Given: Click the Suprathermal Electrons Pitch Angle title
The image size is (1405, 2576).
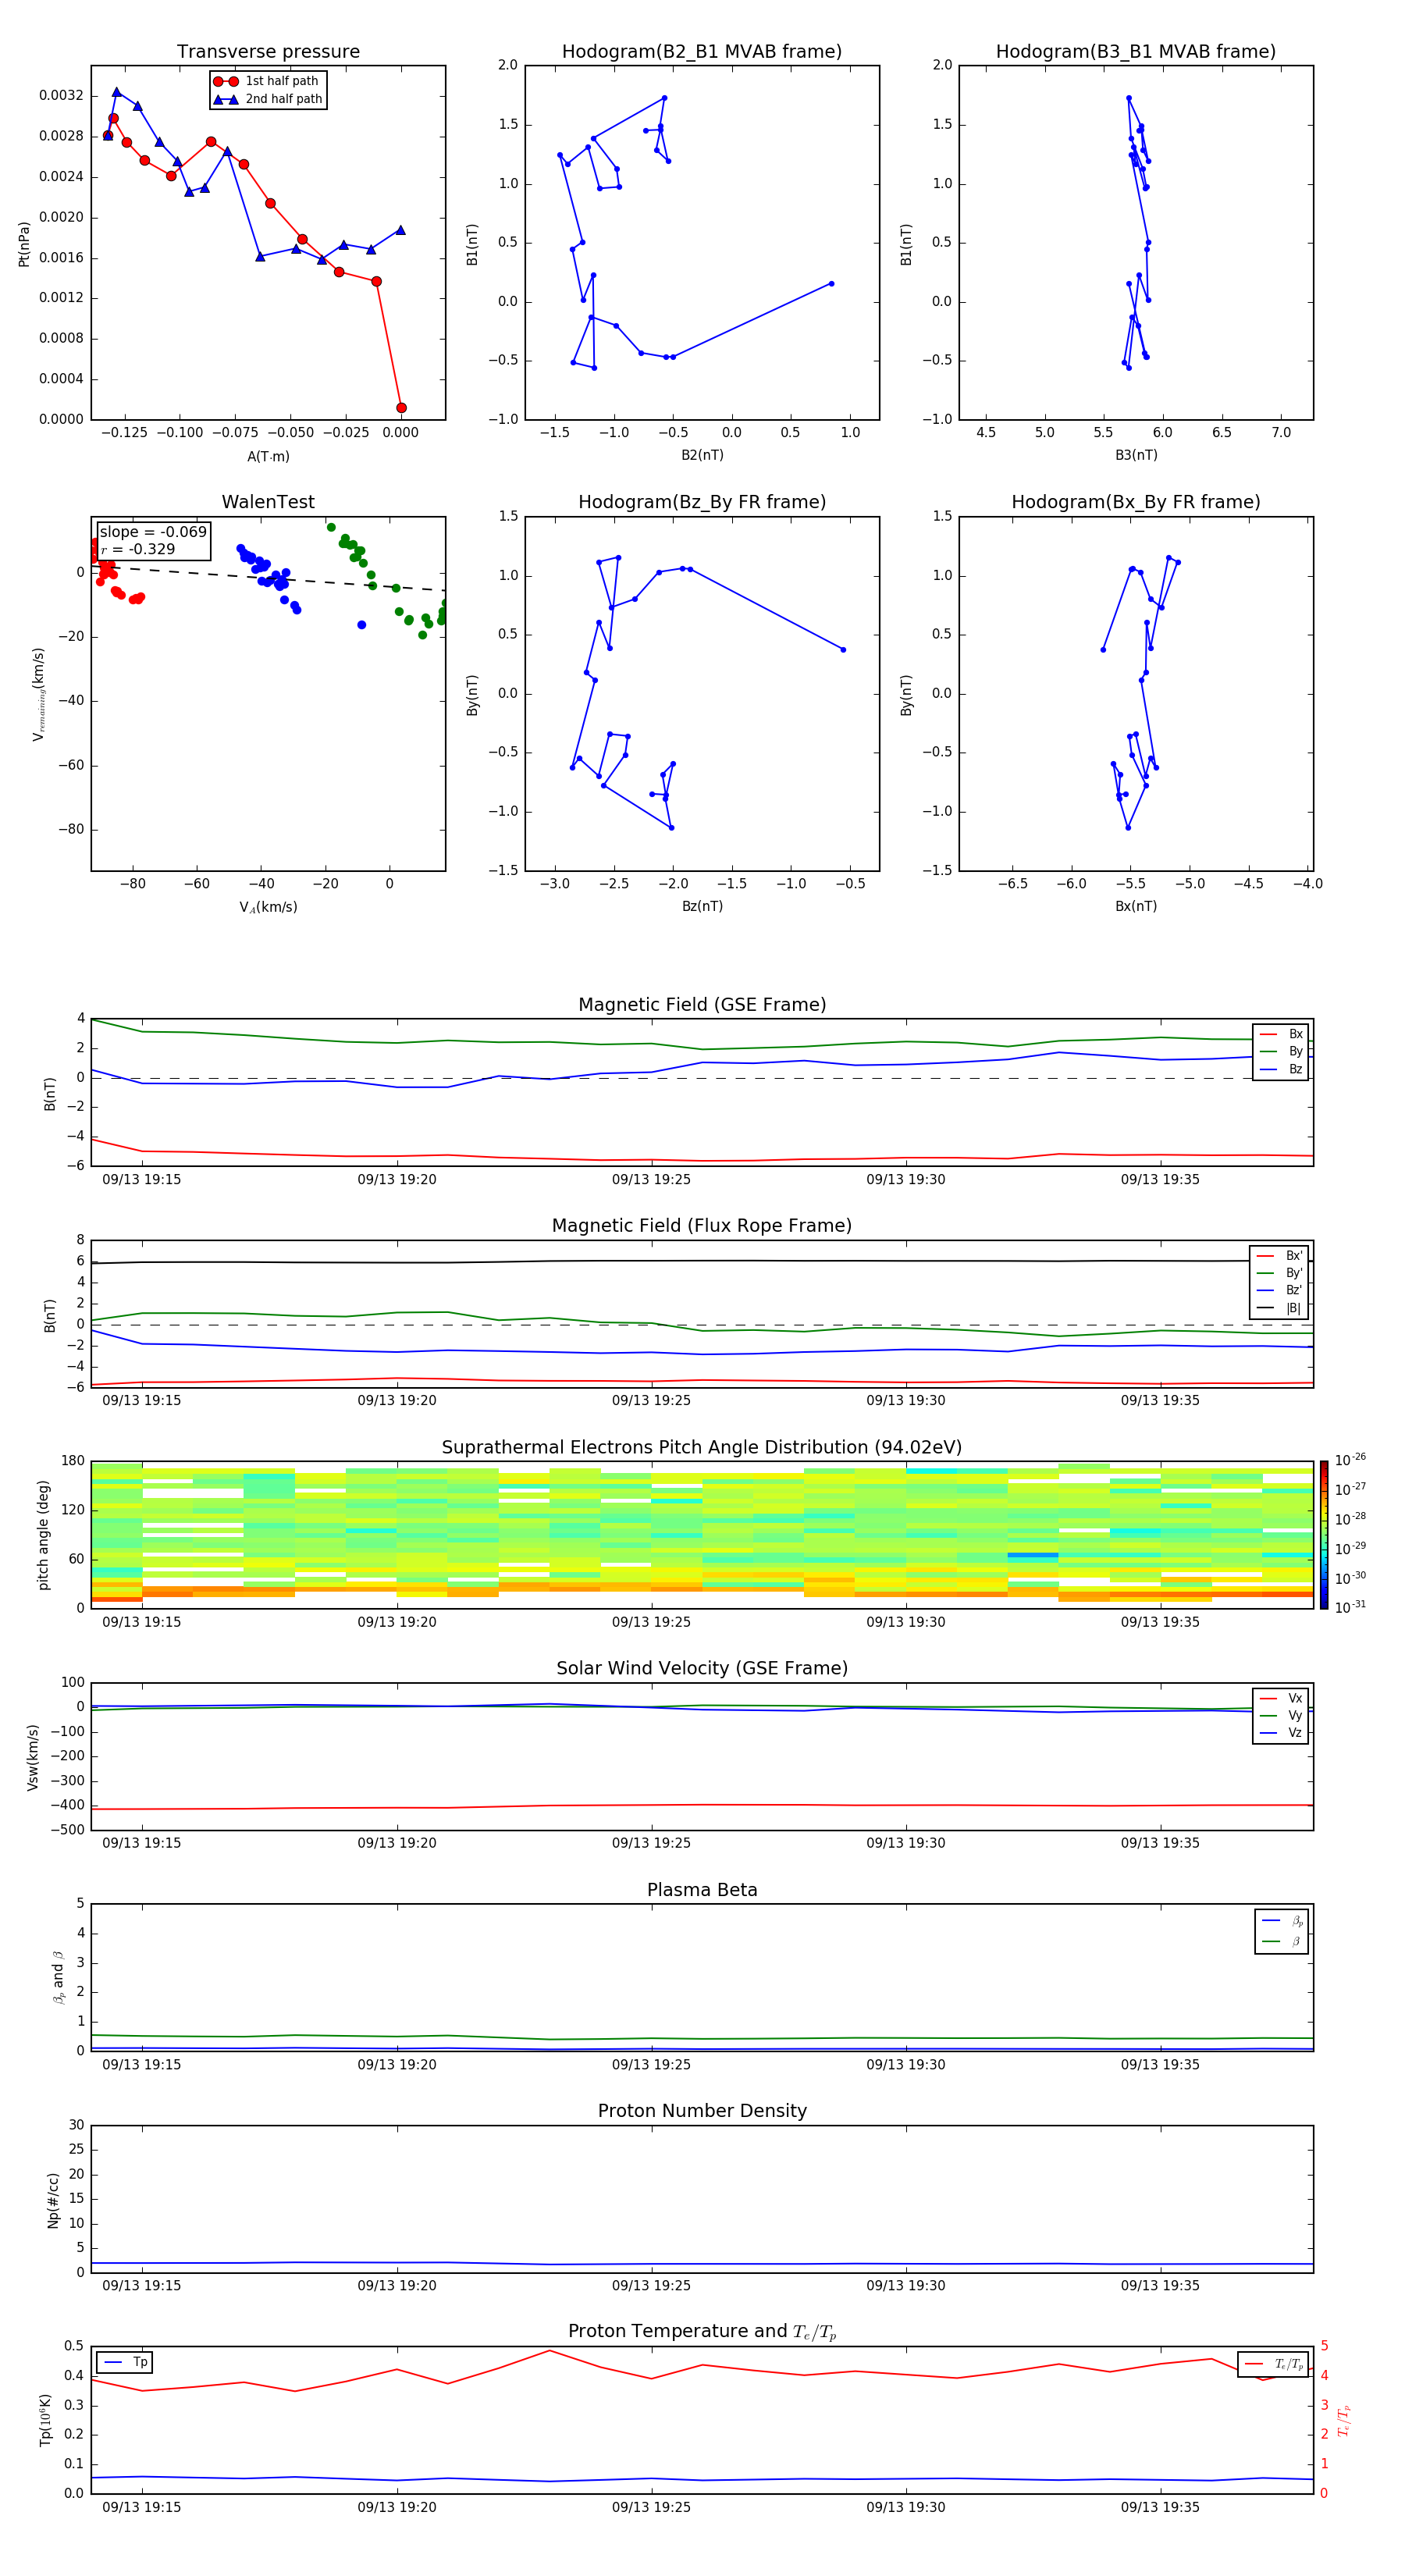Looking at the screenshot, I should (702, 1447).
